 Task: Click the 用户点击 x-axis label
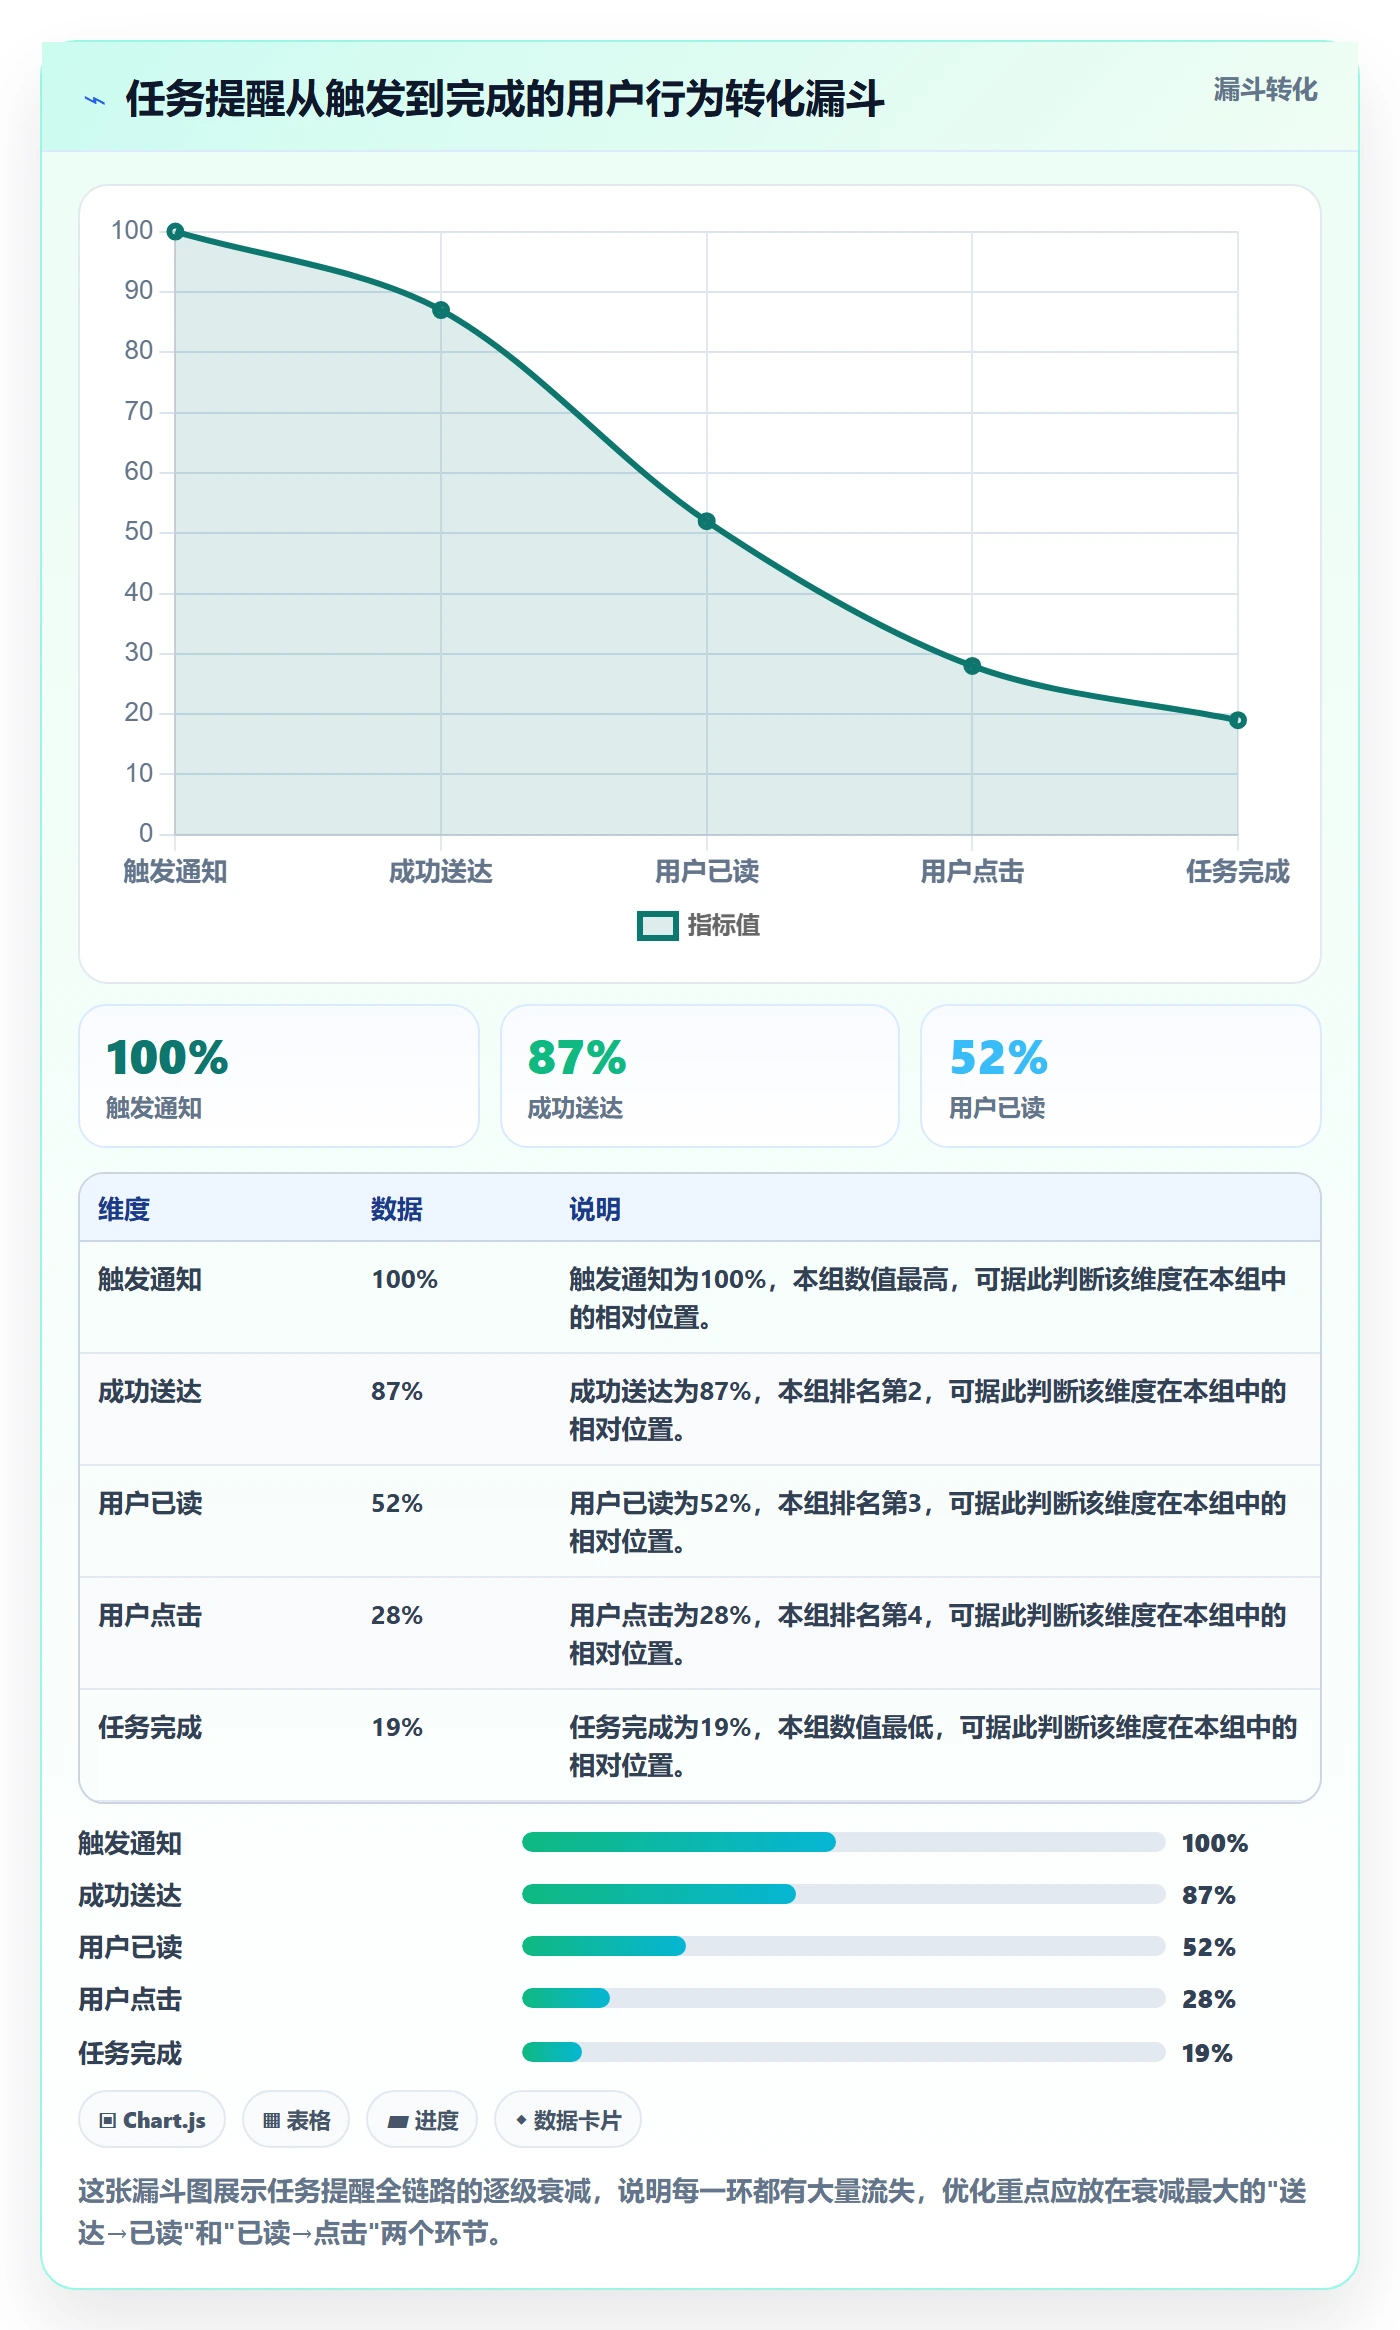click(x=972, y=872)
